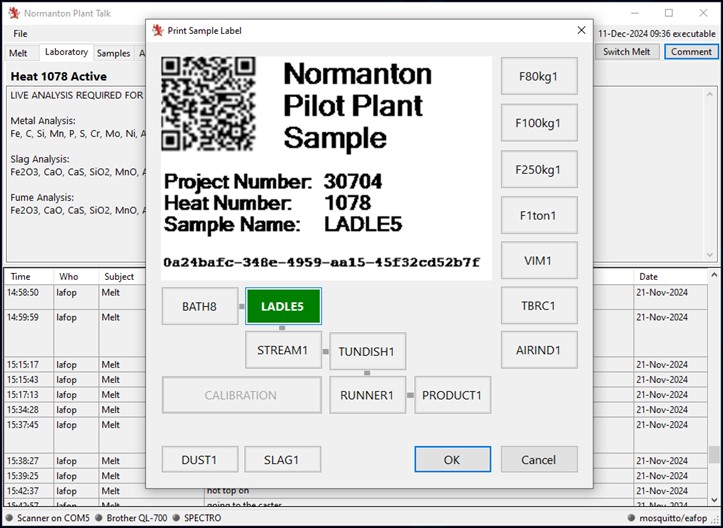The height and width of the screenshot is (528, 723).
Task: Click the Normanton Plant Talk app icon
Action: point(14,13)
